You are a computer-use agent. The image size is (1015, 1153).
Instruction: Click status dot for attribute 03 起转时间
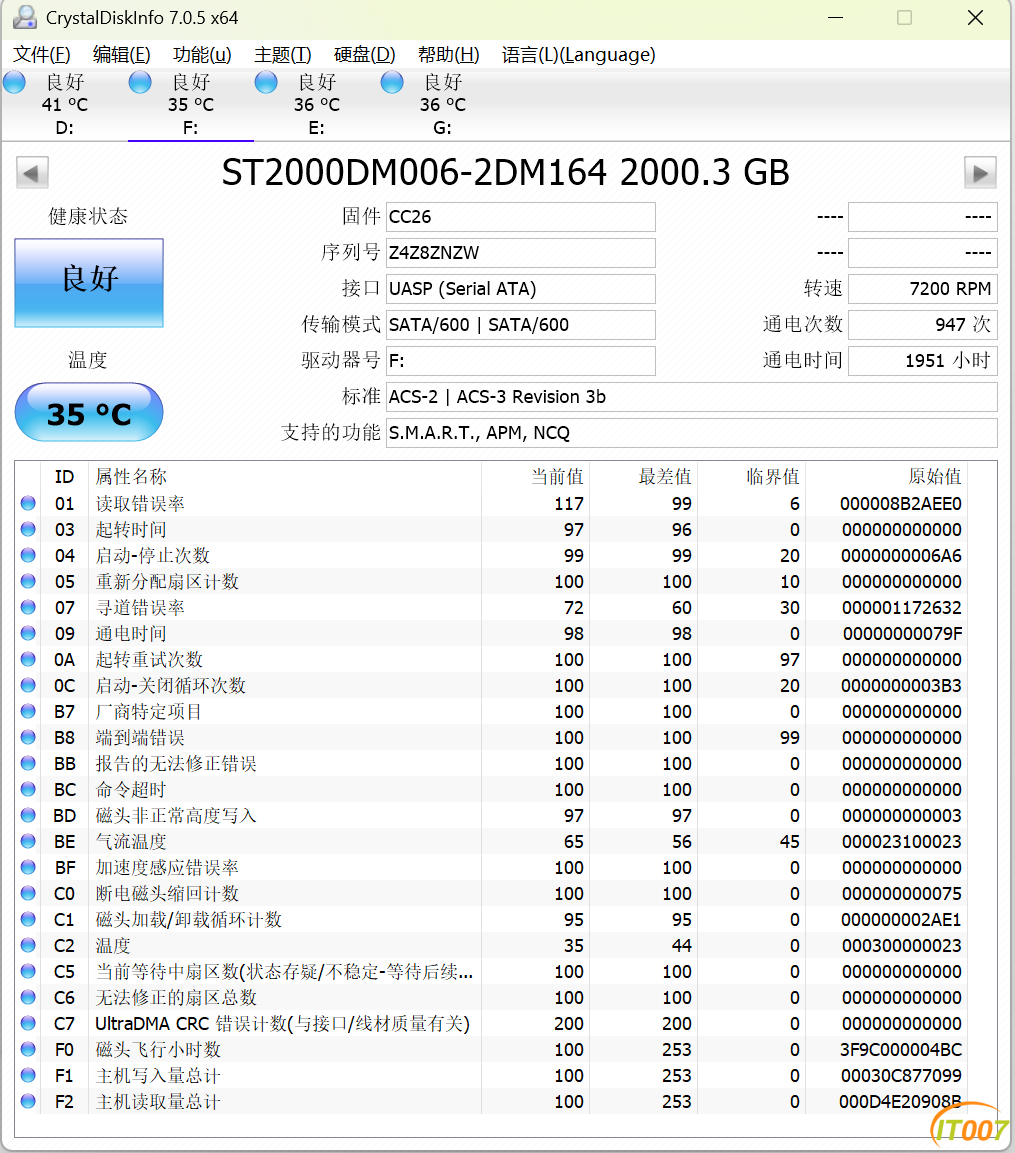(28, 529)
